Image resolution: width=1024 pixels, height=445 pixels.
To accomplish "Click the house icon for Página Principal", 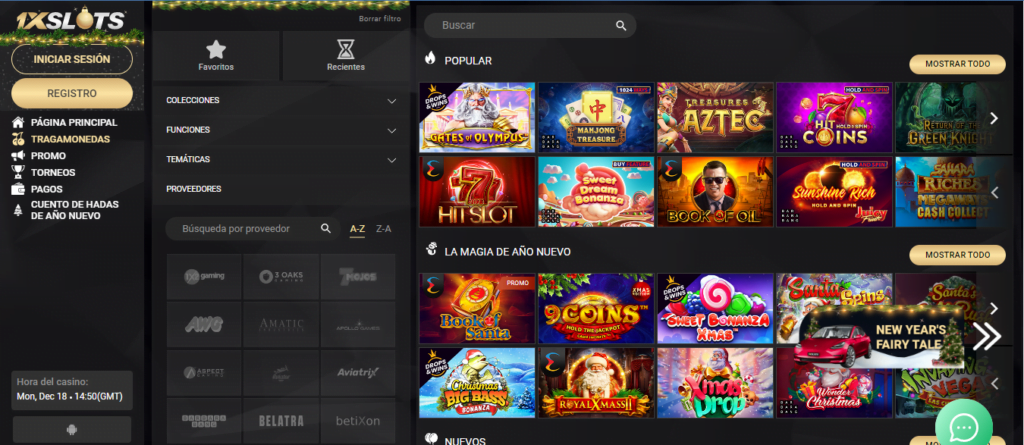I will (x=18, y=122).
